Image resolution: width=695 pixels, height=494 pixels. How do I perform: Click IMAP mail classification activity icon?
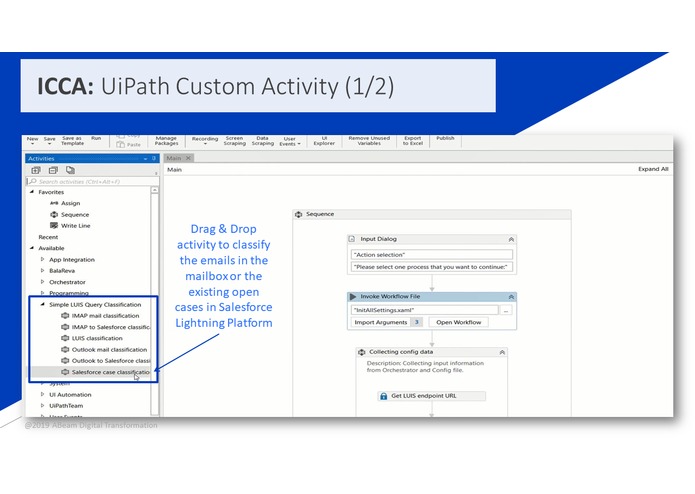pos(65,316)
